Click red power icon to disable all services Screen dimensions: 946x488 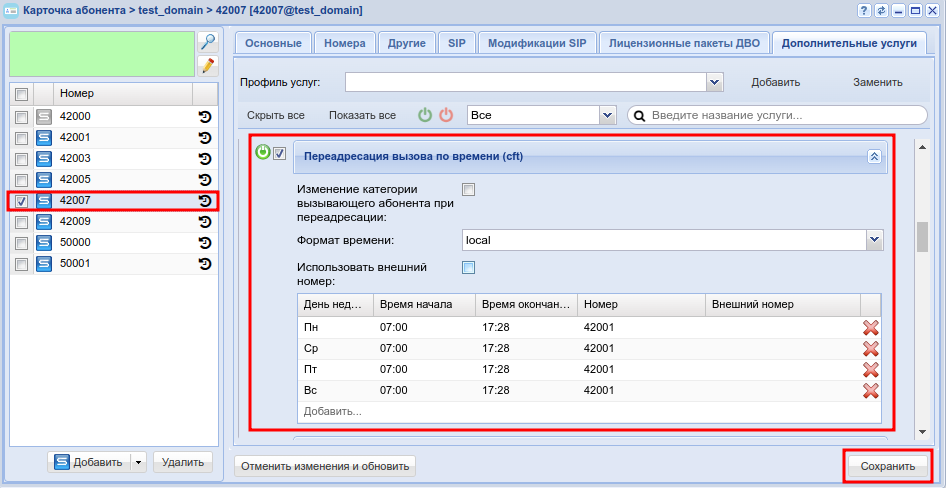click(x=446, y=115)
